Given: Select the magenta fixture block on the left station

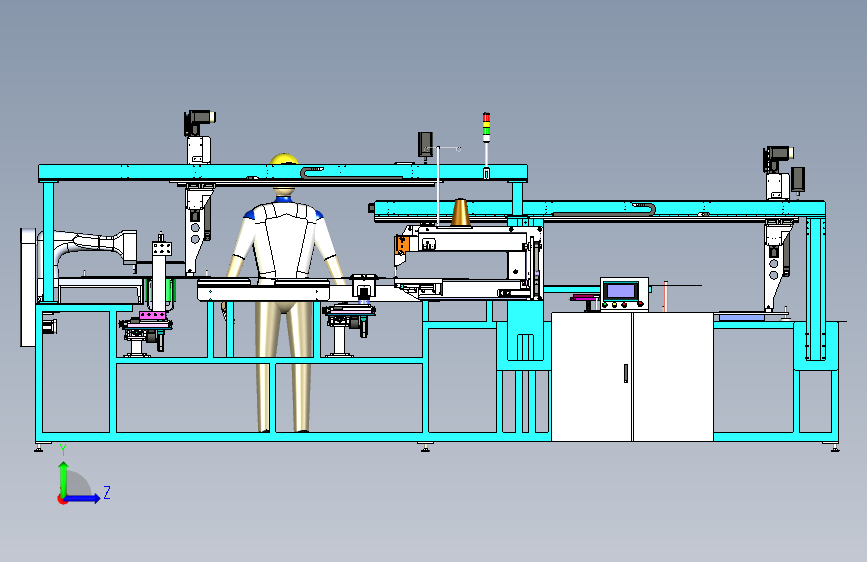Looking at the screenshot, I should [153, 316].
